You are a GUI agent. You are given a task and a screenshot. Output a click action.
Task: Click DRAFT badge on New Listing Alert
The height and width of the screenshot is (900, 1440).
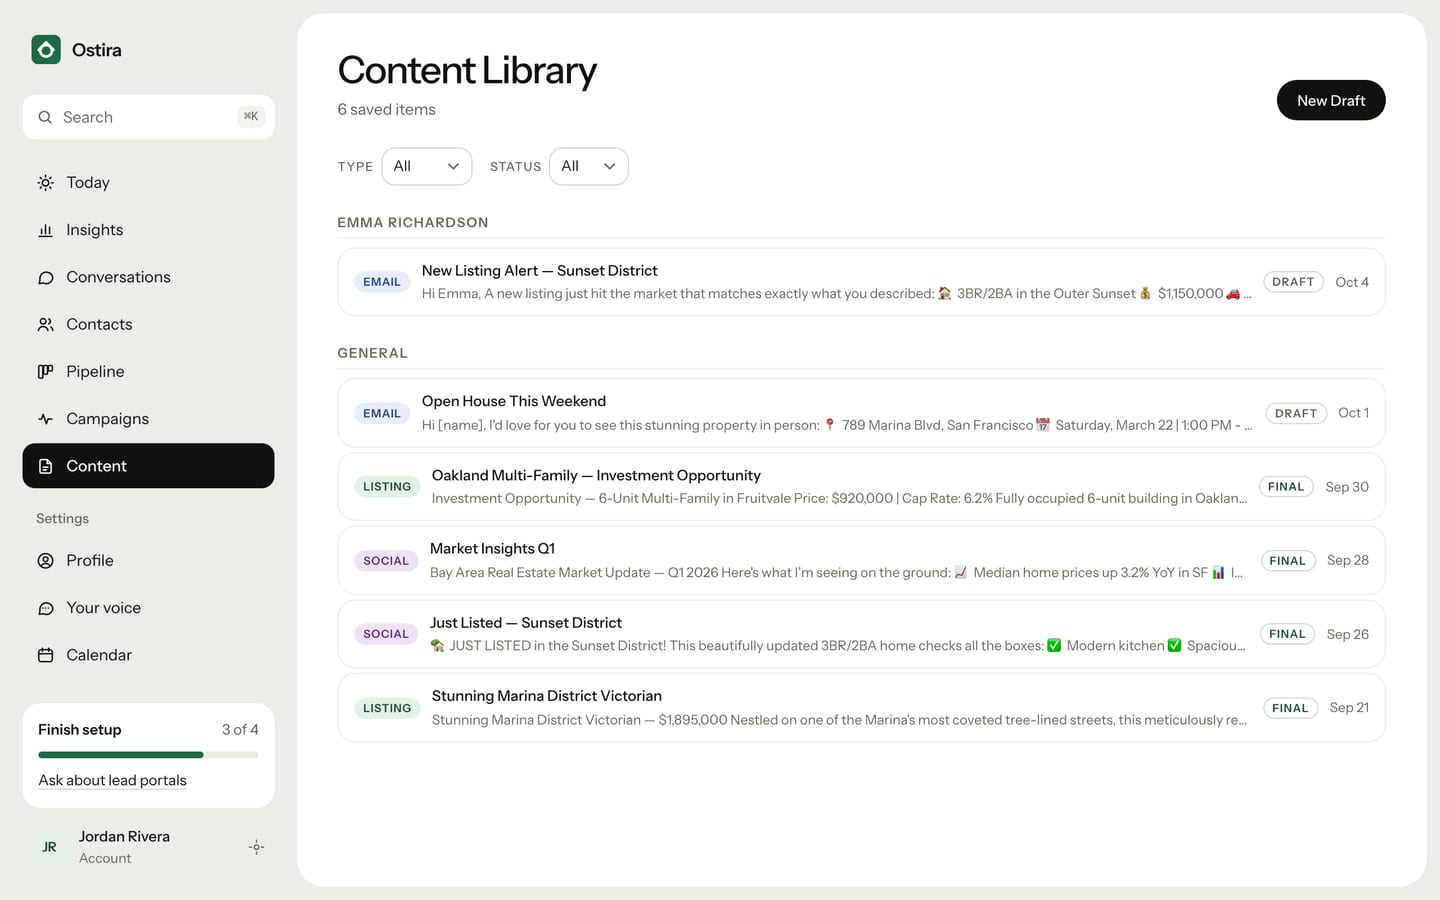pyautogui.click(x=1293, y=282)
